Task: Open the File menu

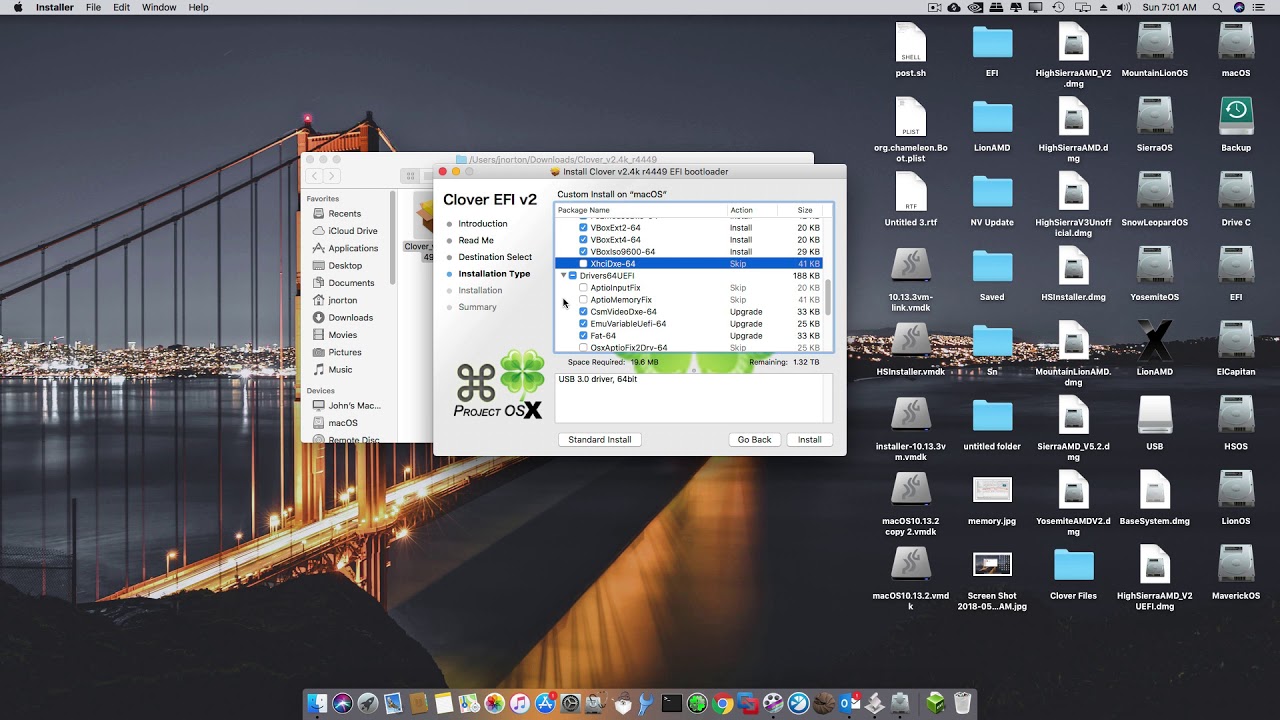Action: (x=93, y=7)
